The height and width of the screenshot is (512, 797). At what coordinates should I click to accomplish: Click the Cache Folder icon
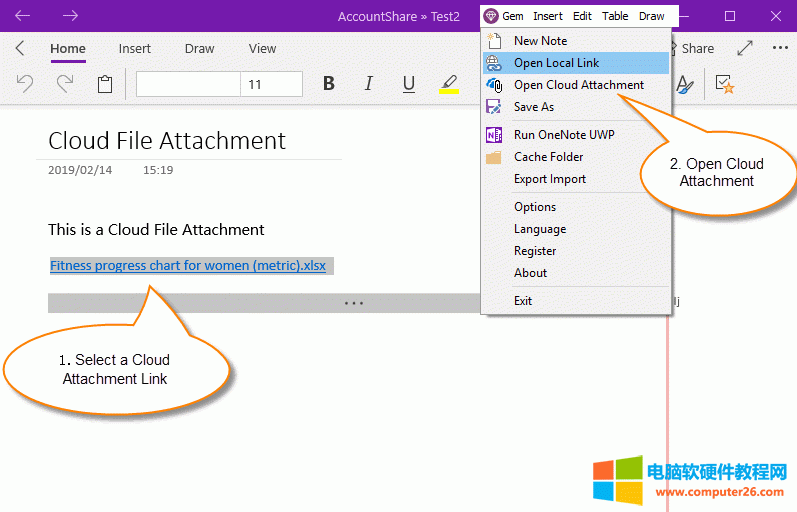[494, 157]
